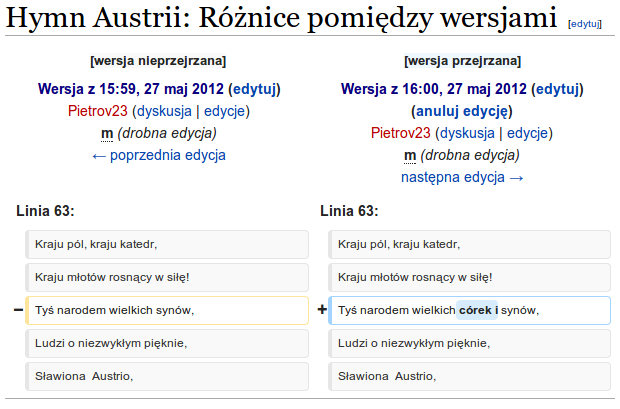The image size is (620, 409).
Task: View edycje of the right-column Pietrov23
Action: coord(527,133)
